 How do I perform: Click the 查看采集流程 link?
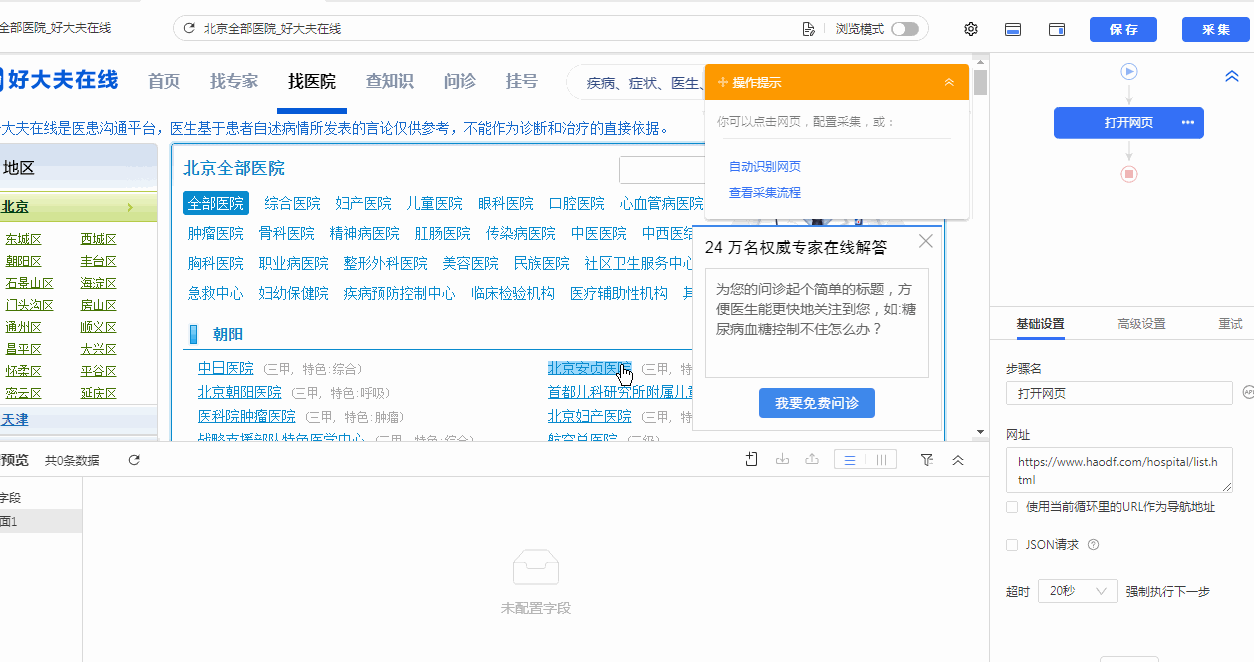[765, 193]
